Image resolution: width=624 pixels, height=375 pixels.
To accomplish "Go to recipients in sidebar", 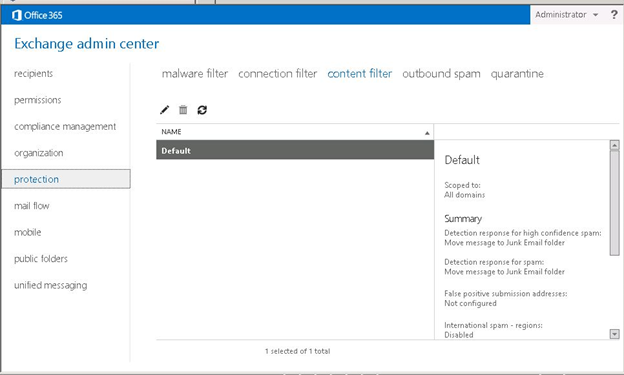I will pos(33,73).
